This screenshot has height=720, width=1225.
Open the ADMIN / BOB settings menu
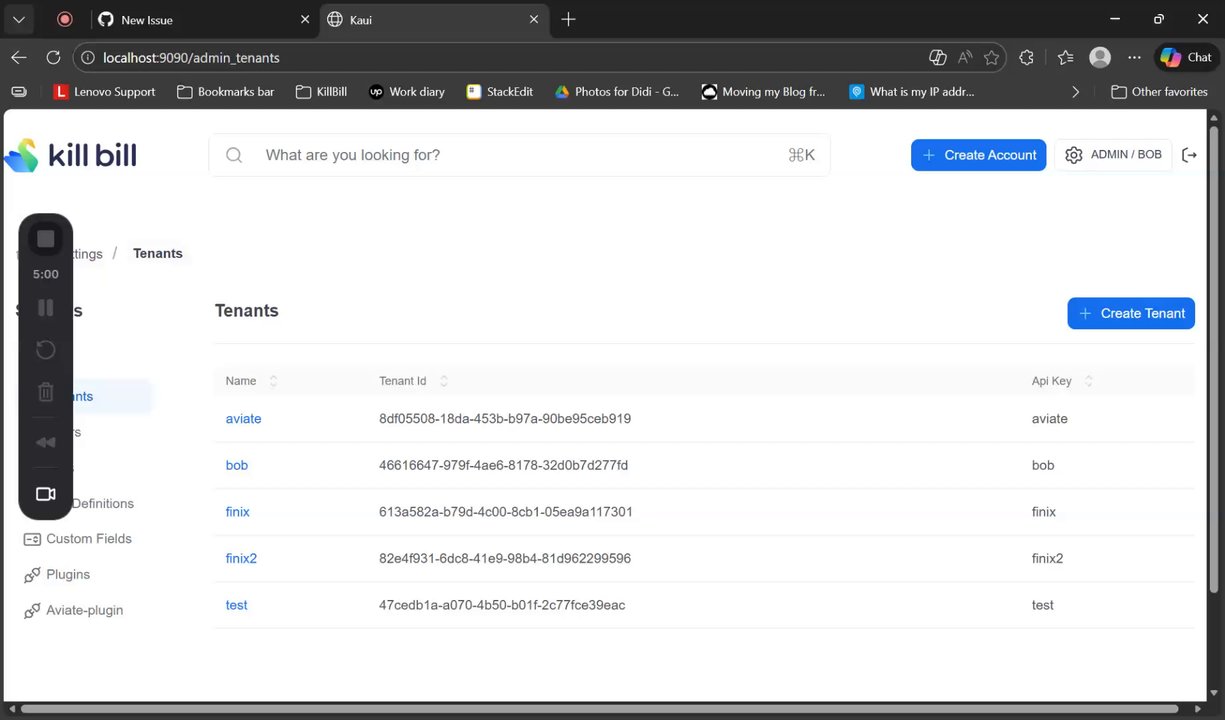click(x=1113, y=155)
